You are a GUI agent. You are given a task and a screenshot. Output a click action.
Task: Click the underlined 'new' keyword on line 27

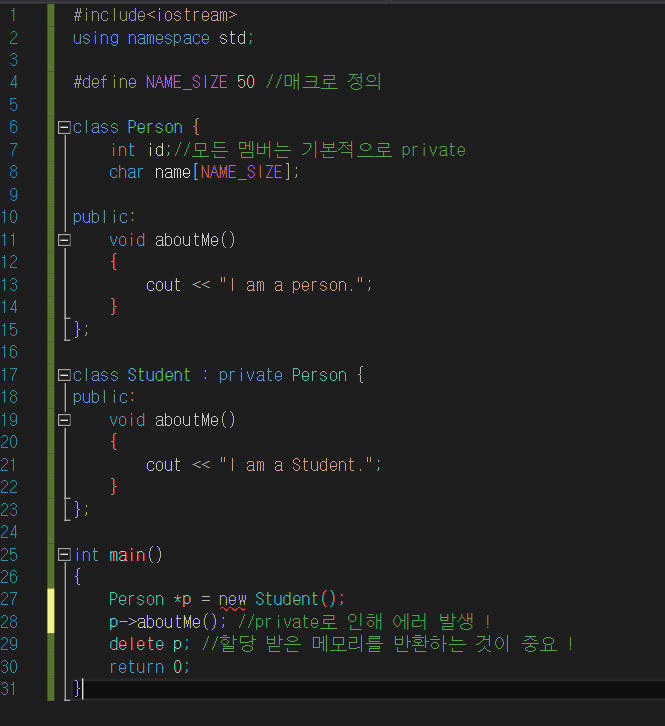(x=232, y=600)
